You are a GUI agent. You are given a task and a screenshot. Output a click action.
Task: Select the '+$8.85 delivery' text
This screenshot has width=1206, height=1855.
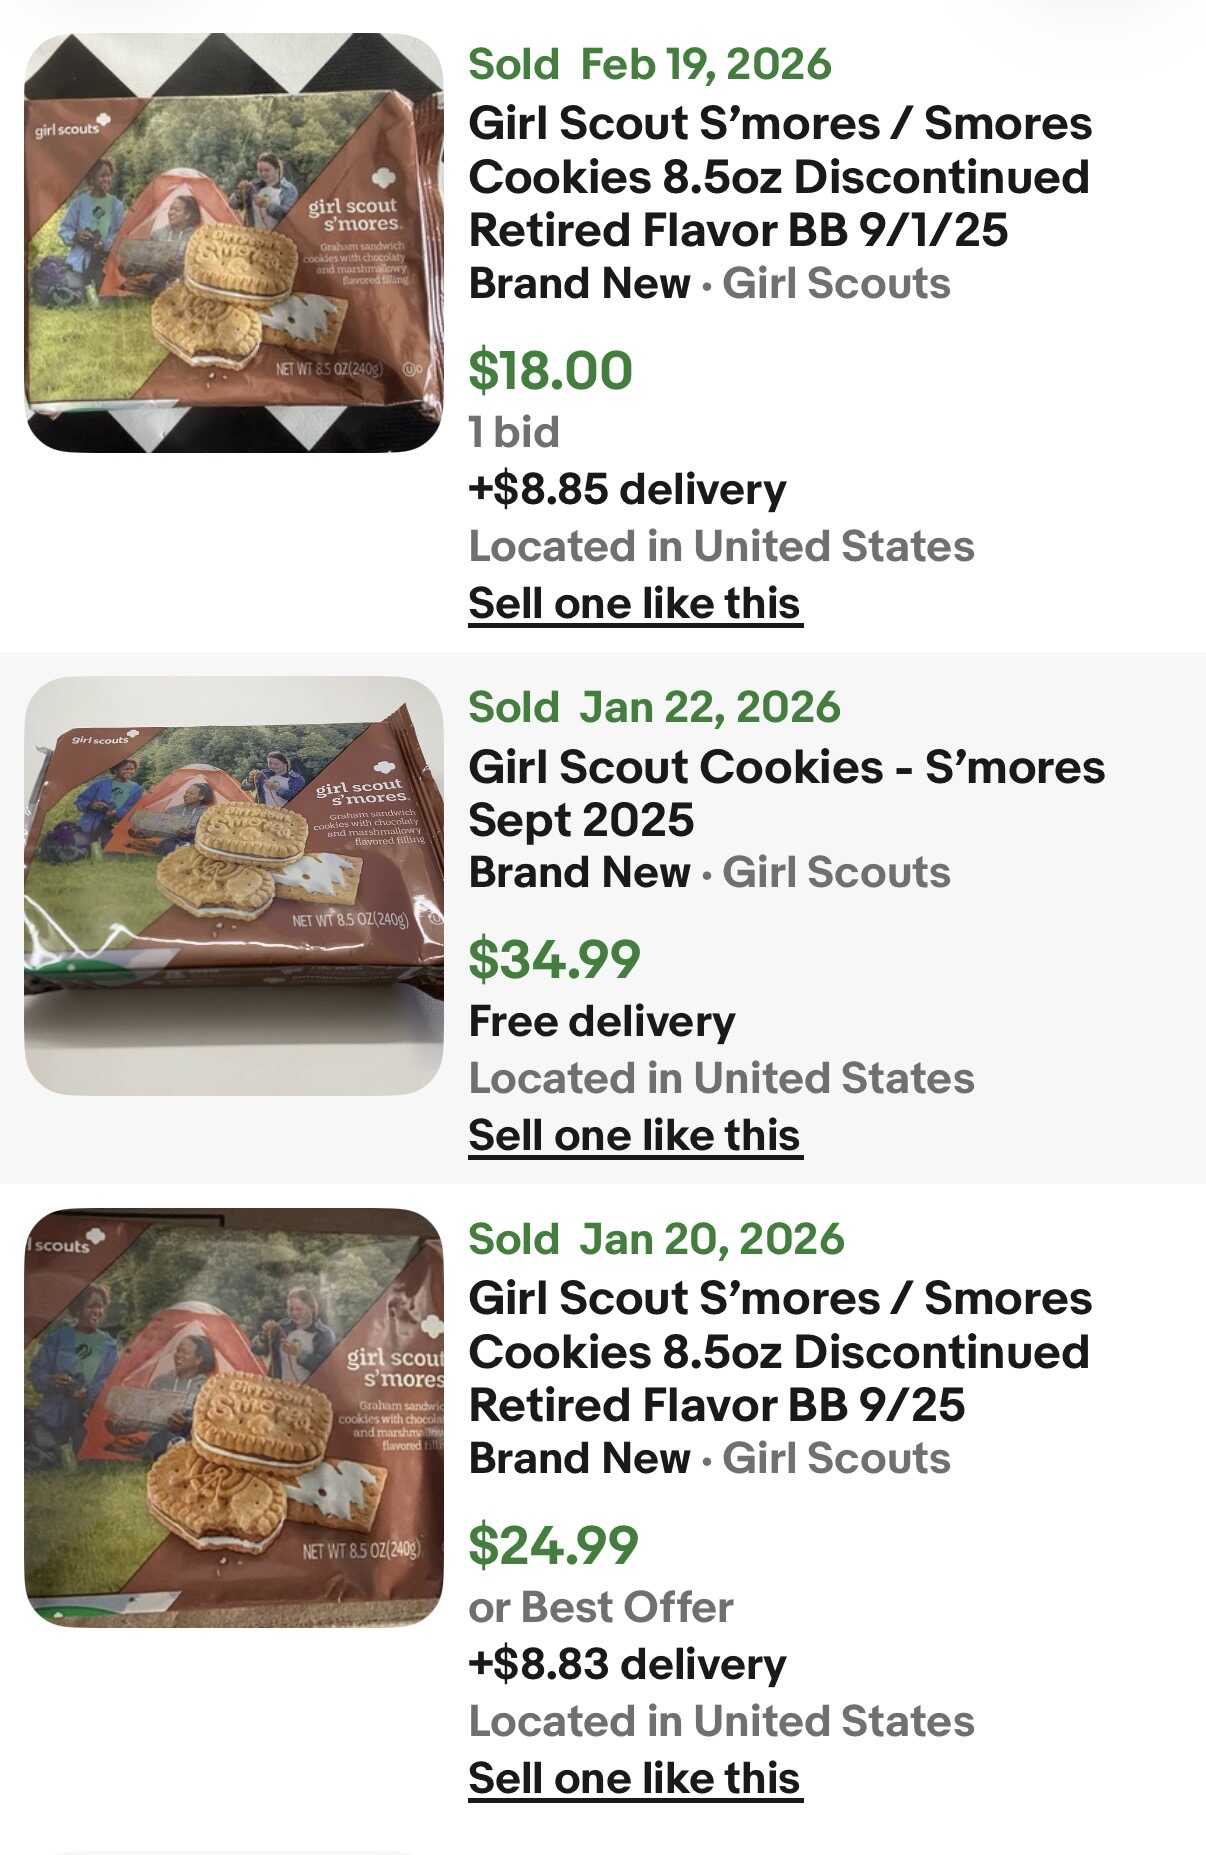pyautogui.click(x=627, y=489)
